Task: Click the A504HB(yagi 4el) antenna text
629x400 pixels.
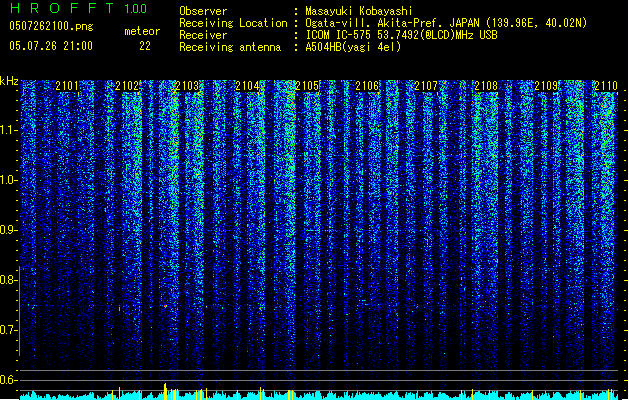Action: click(353, 47)
